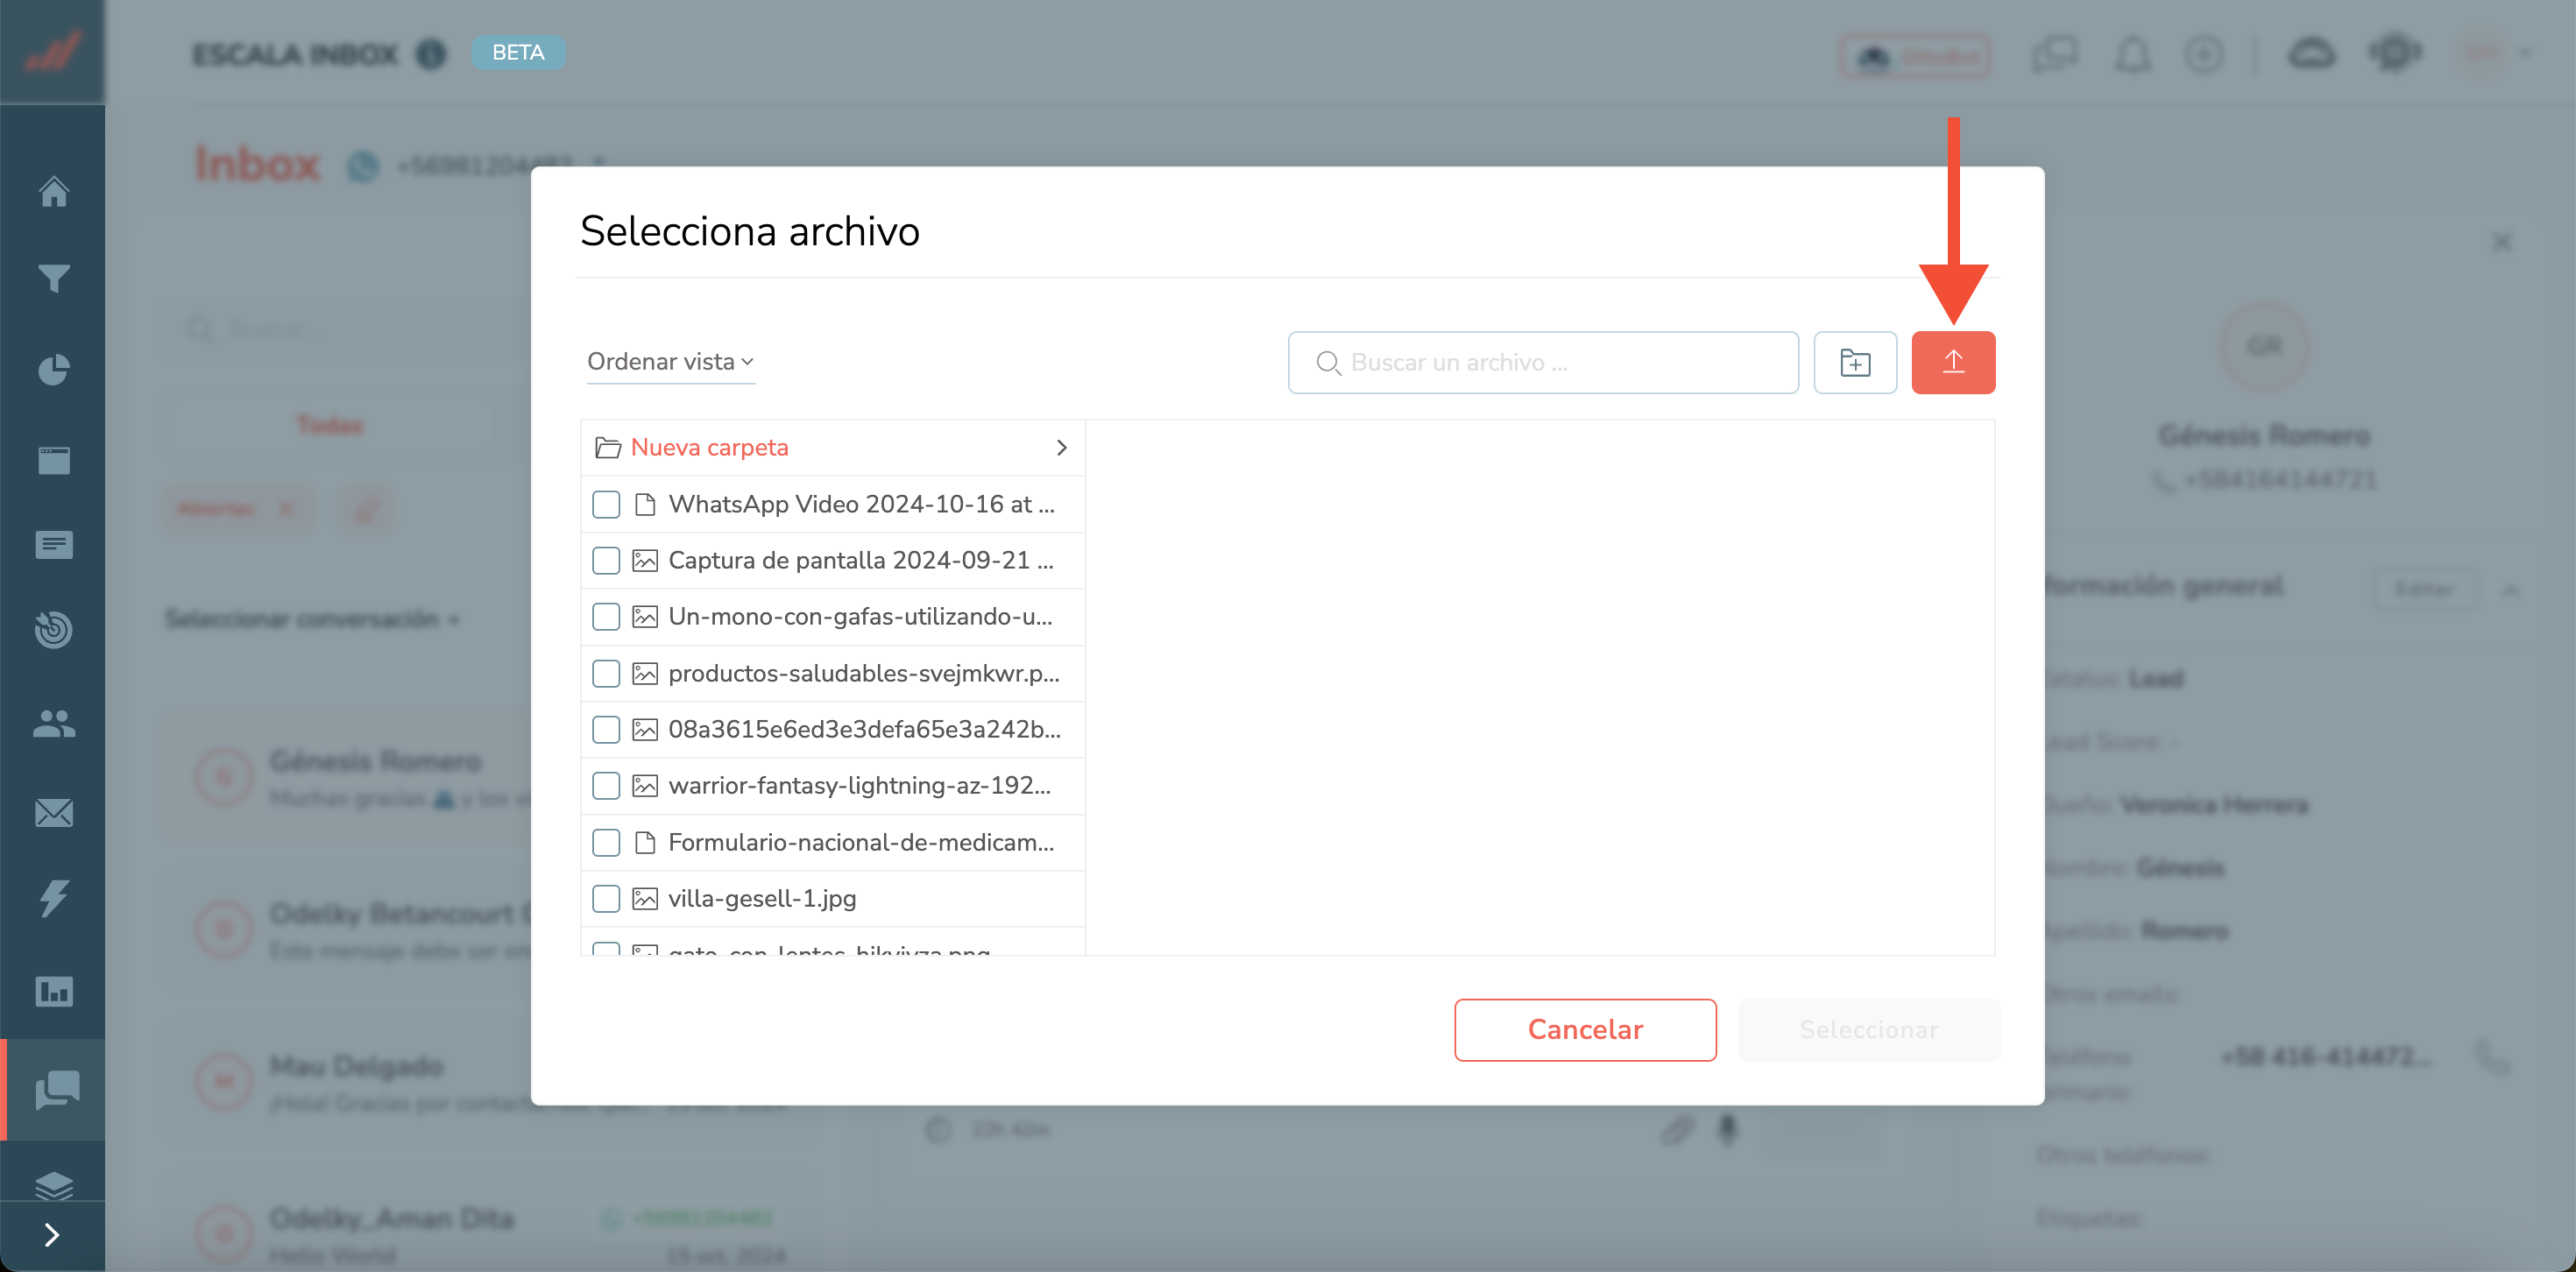Screen dimensions: 2576x1272
Task: Click the Formulario-nacional-de-medicam file name
Action: pyautogui.click(x=861, y=842)
